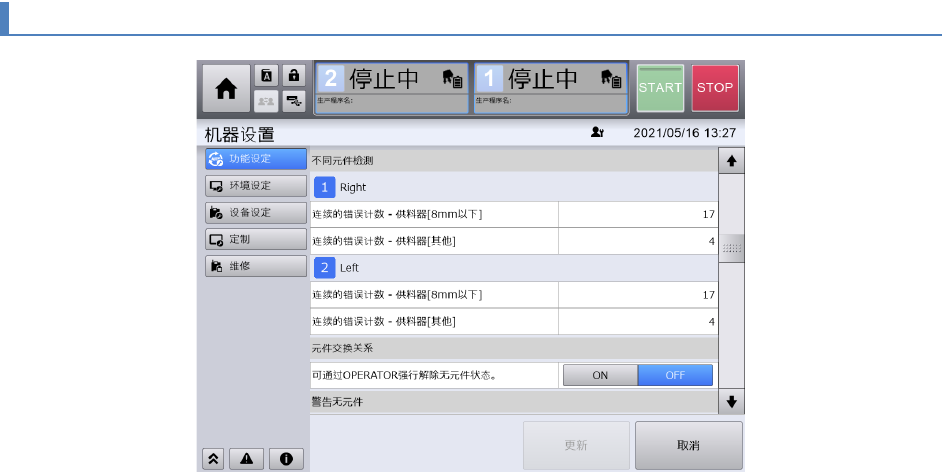Click lane 1 manual operation icon
The width and height of the screenshot is (942, 472).
[x=611, y=79]
